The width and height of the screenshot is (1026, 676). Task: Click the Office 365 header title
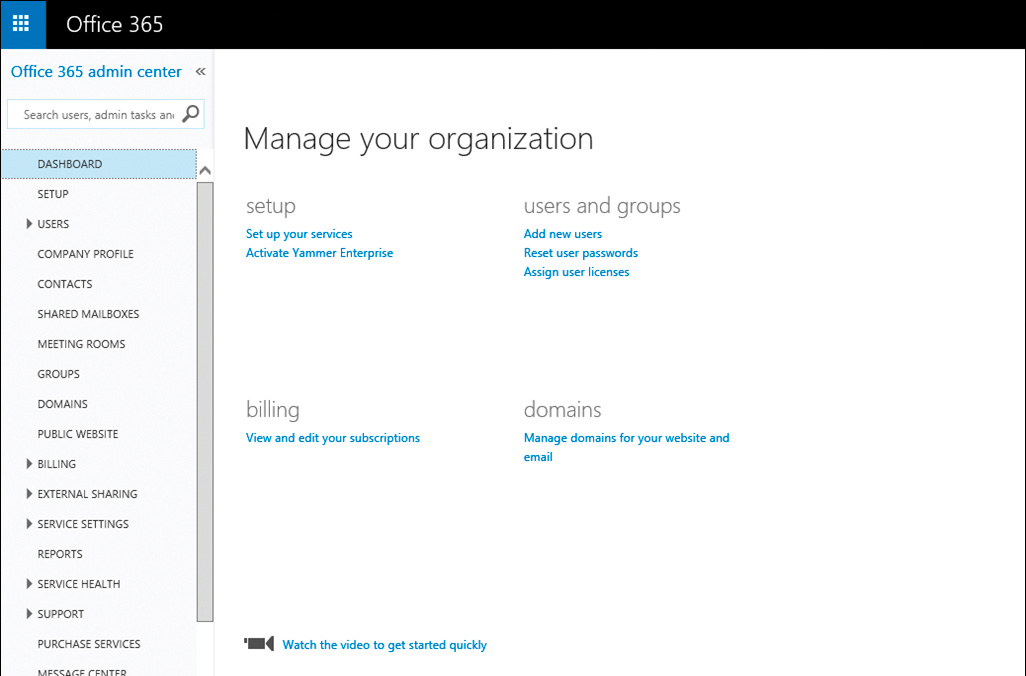pyautogui.click(x=115, y=24)
